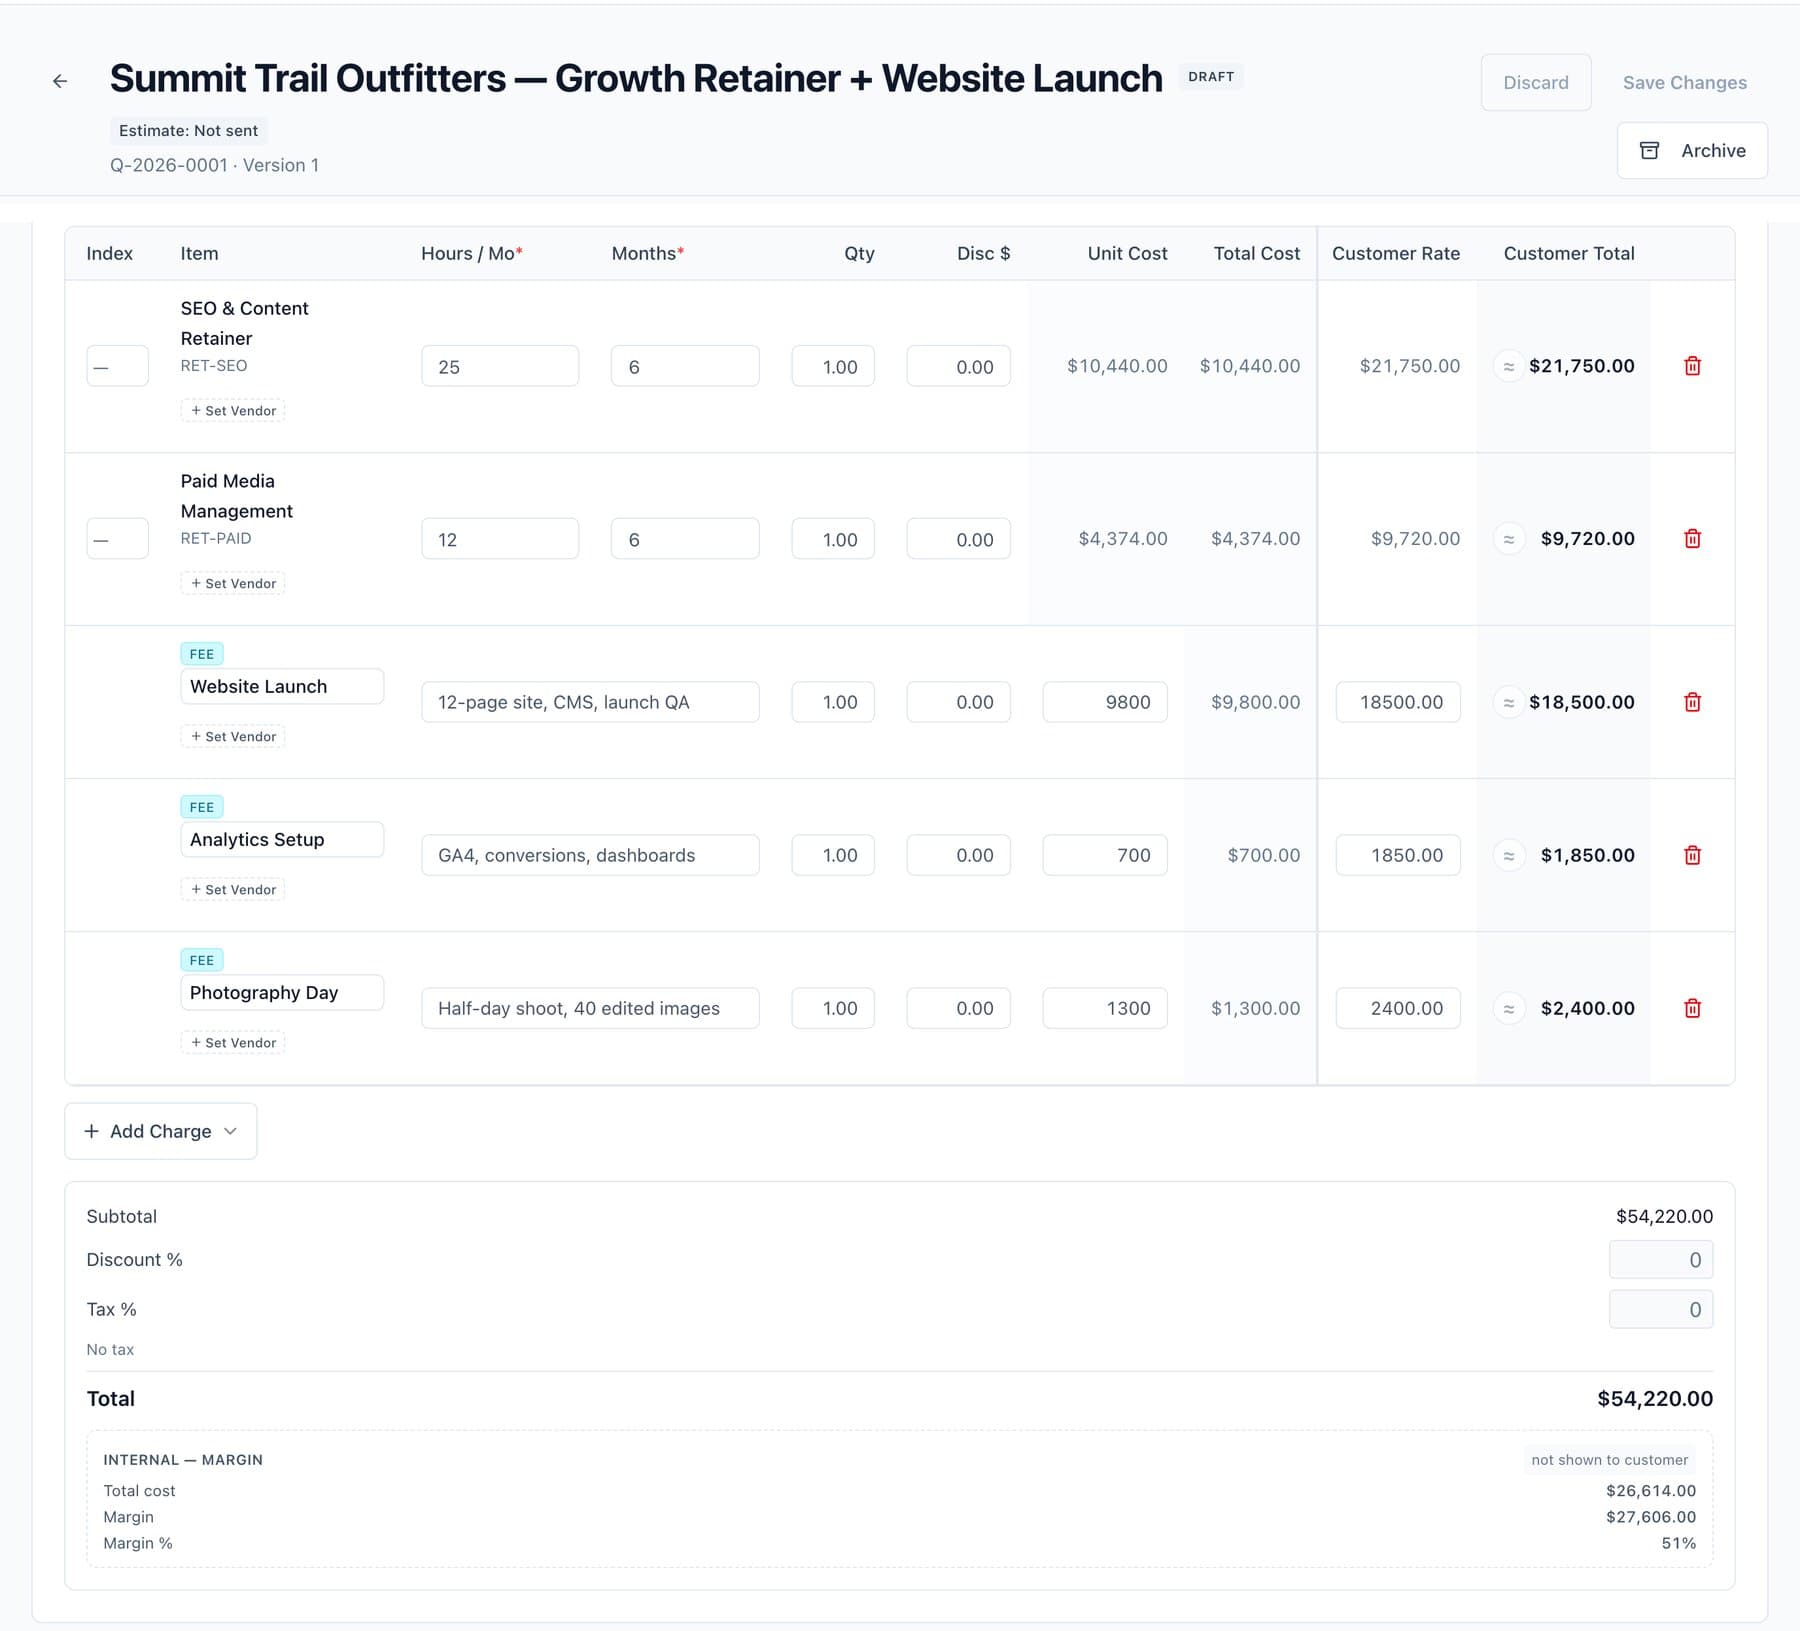Edit Months field for SEO & Content Retainer
Image resolution: width=1800 pixels, height=1631 pixels.
point(685,366)
